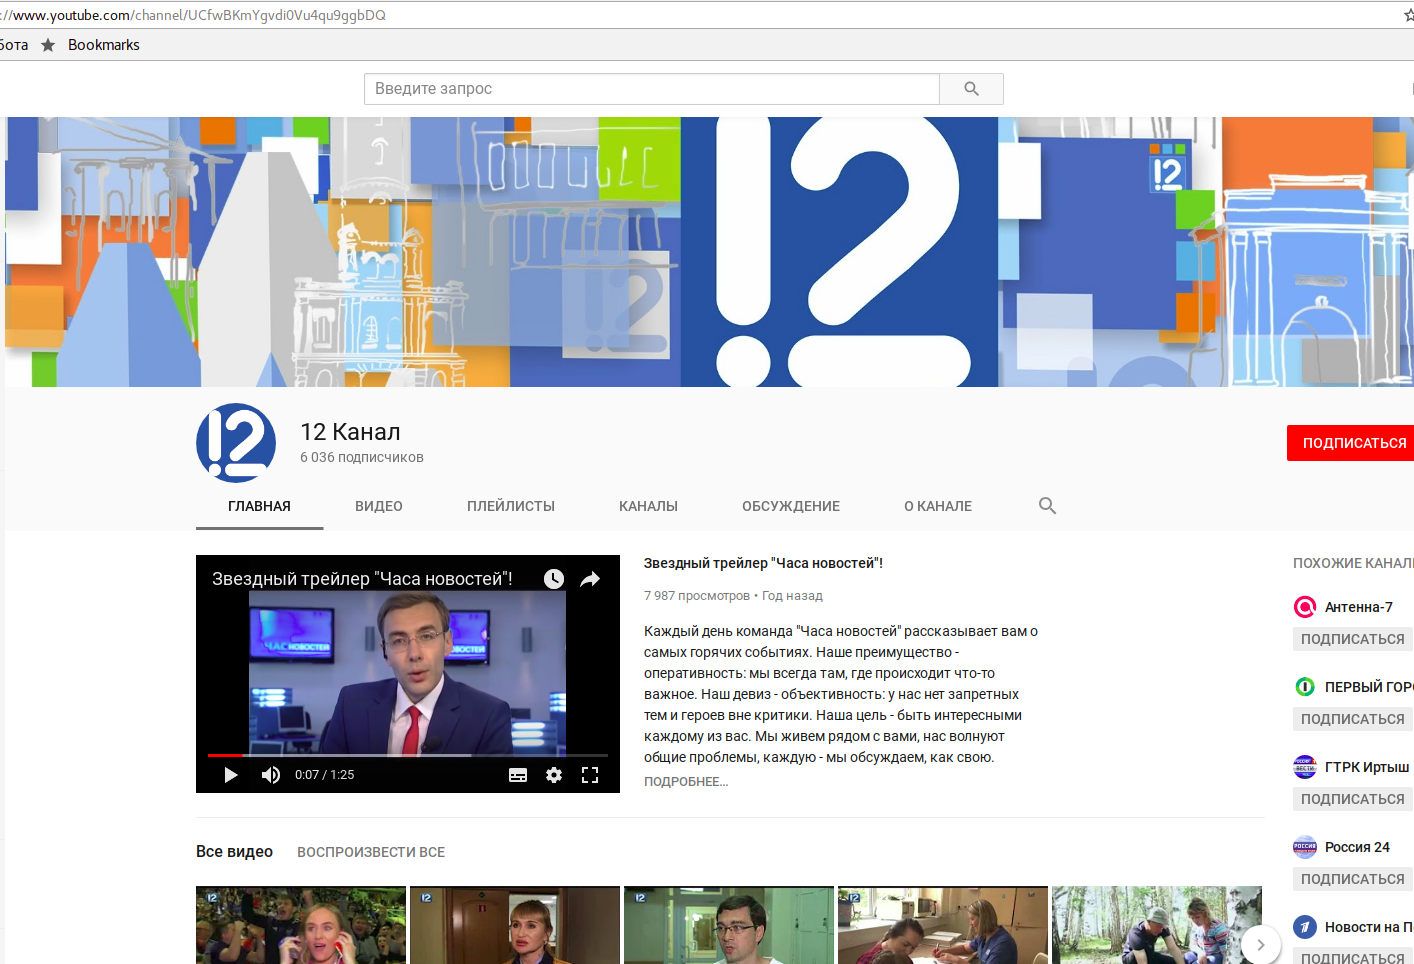Open the channel search magnifier icon
The height and width of the screenshot is (964, 1414).
click(1047, 506)
